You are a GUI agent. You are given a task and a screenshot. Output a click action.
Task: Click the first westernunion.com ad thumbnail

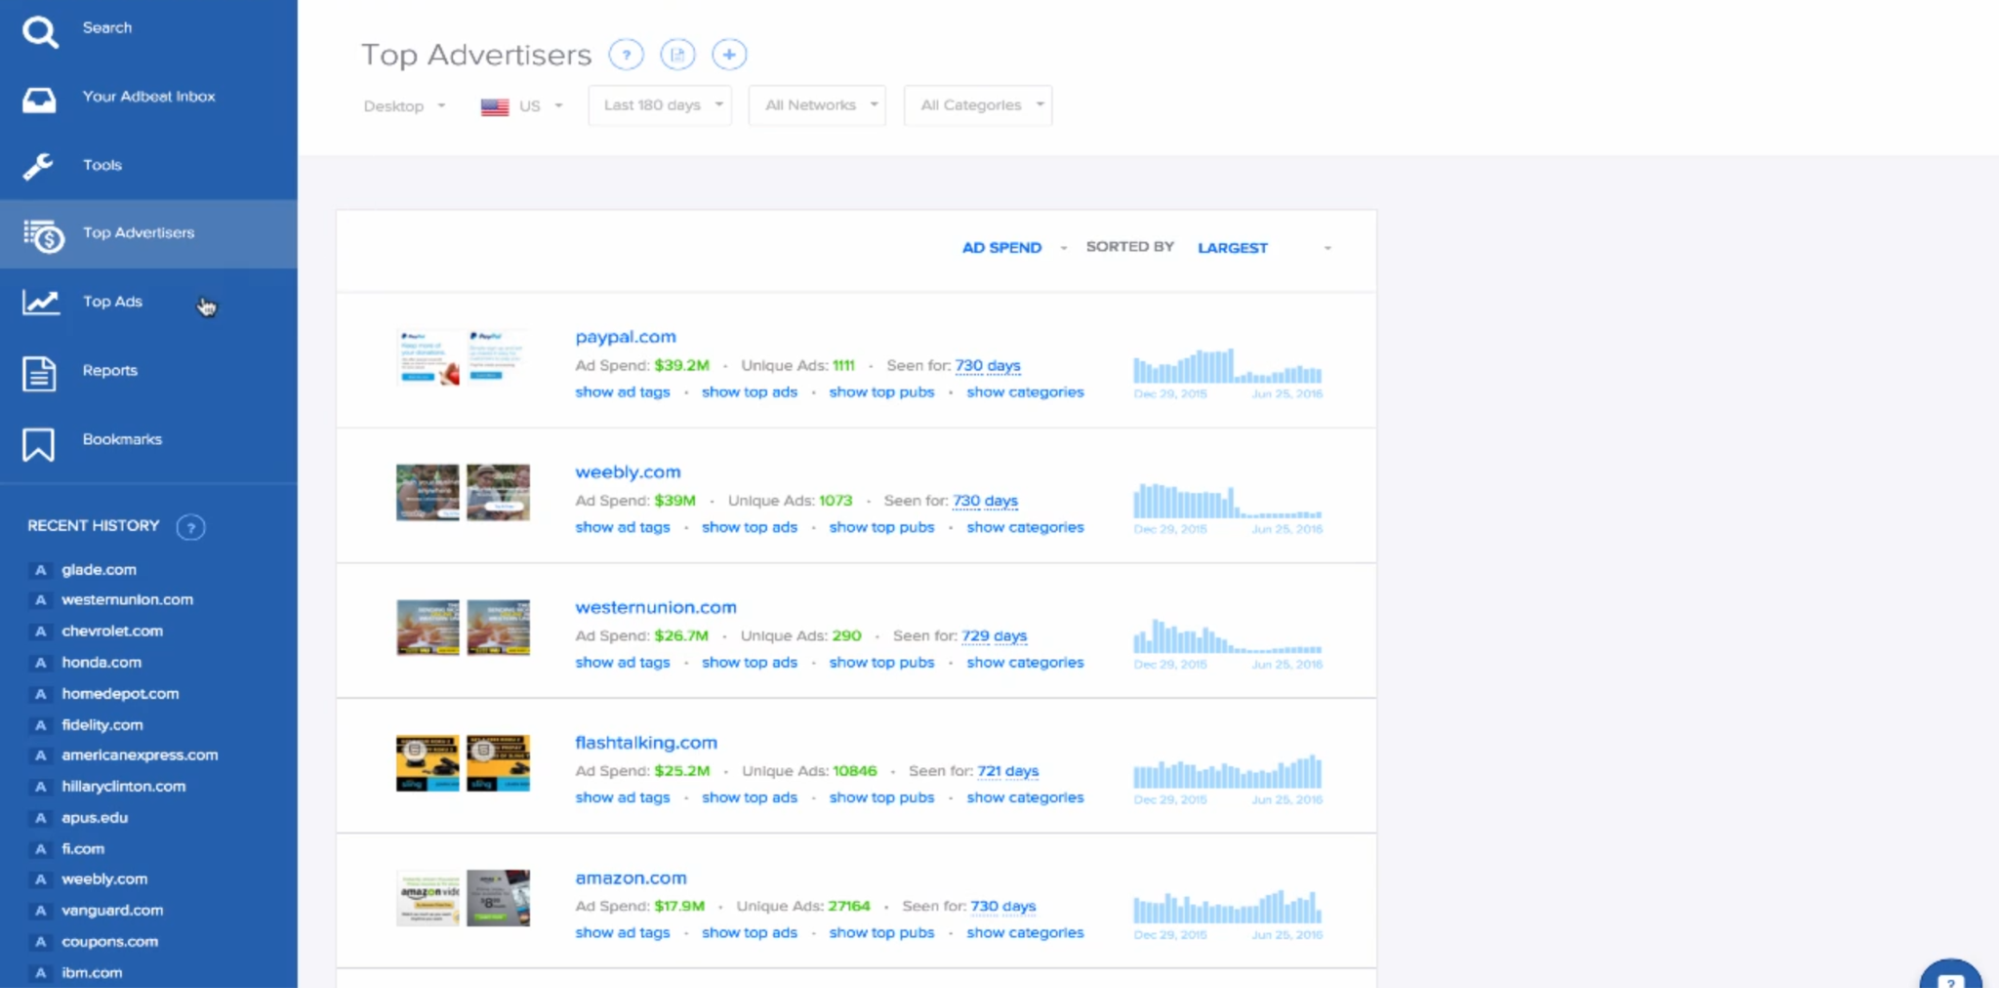[x=428, y=627]
